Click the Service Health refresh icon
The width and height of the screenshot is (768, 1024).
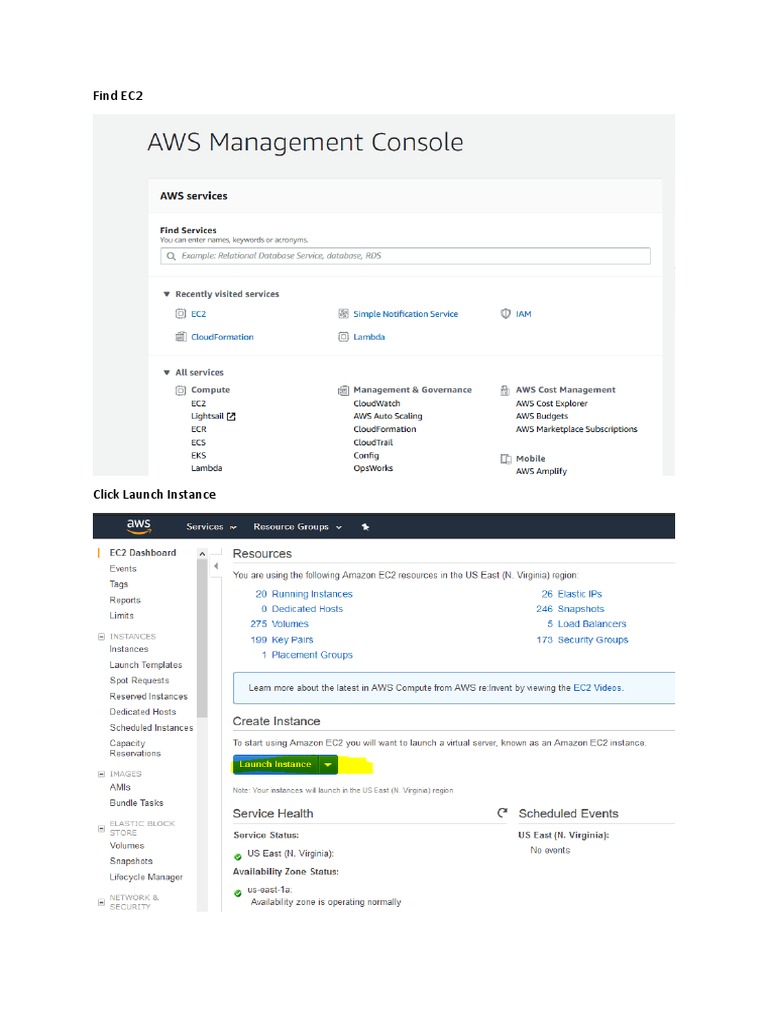coord(502,812)
